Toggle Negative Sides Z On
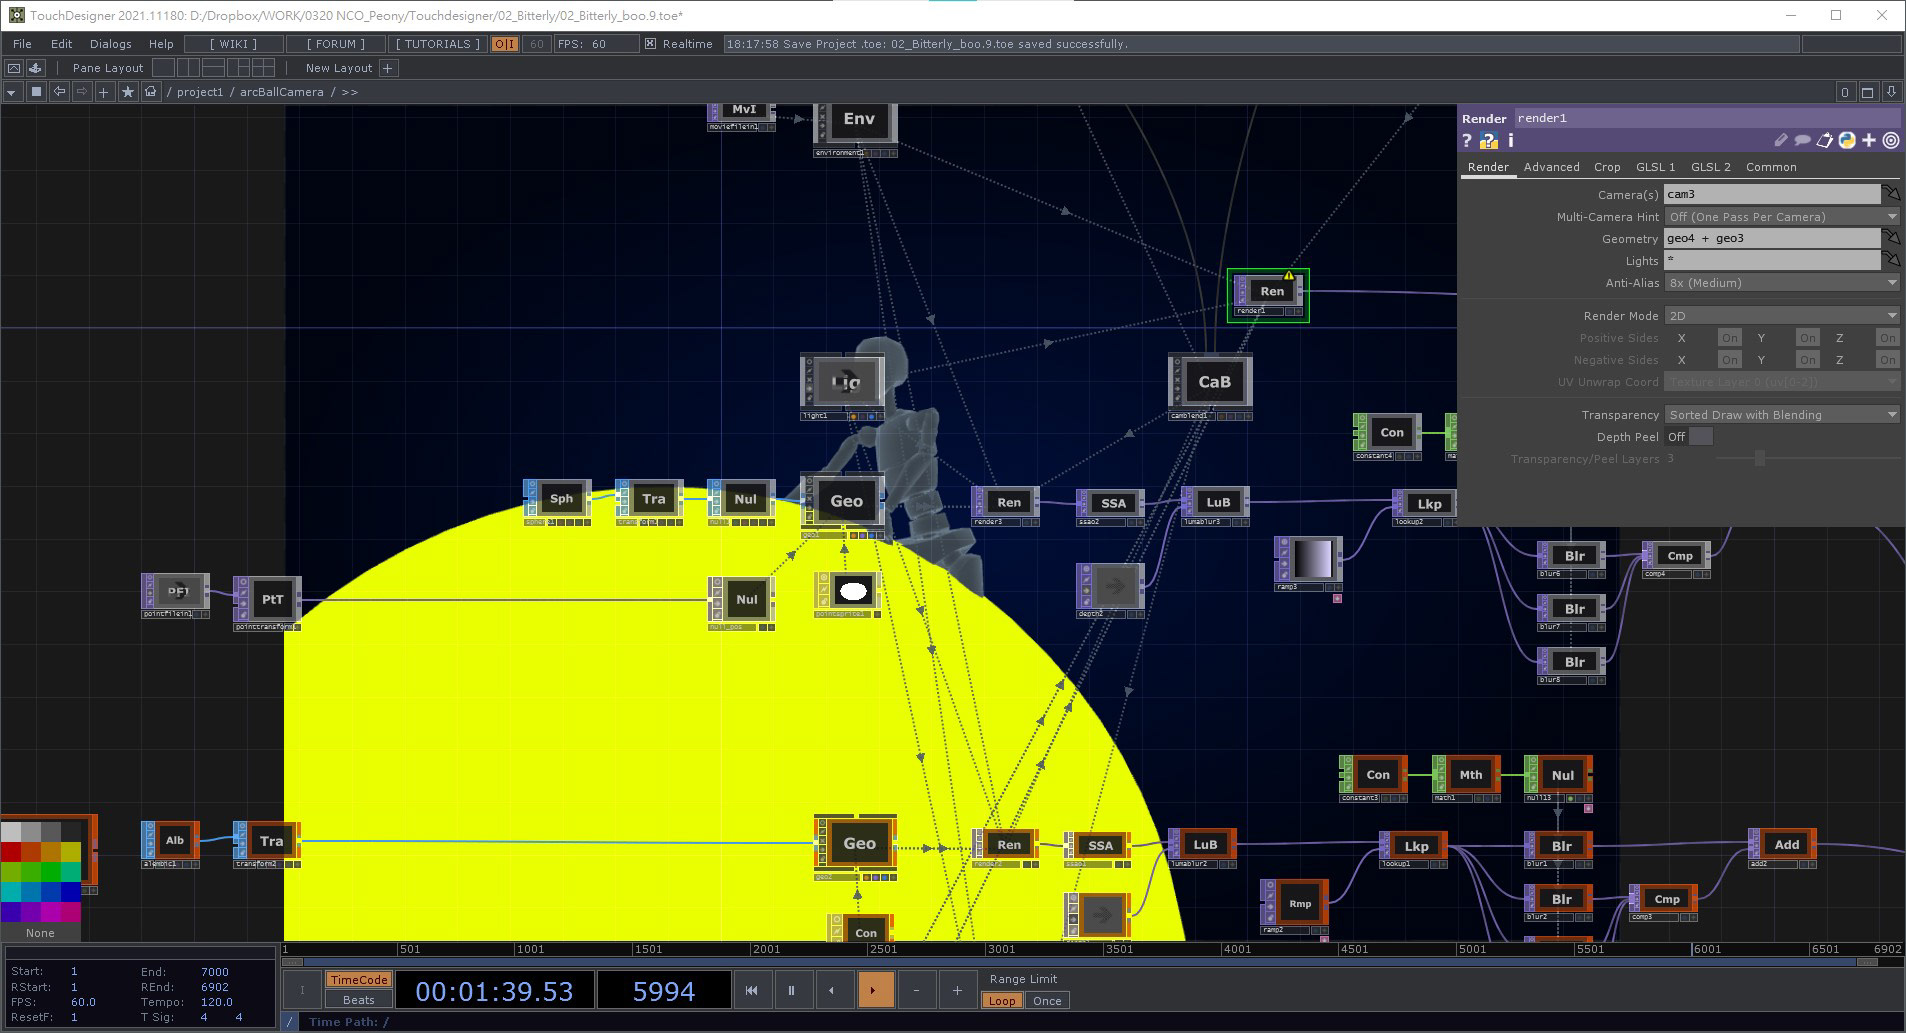This screenshot has width=1906, height=1033. click(x=1887, y=360)
